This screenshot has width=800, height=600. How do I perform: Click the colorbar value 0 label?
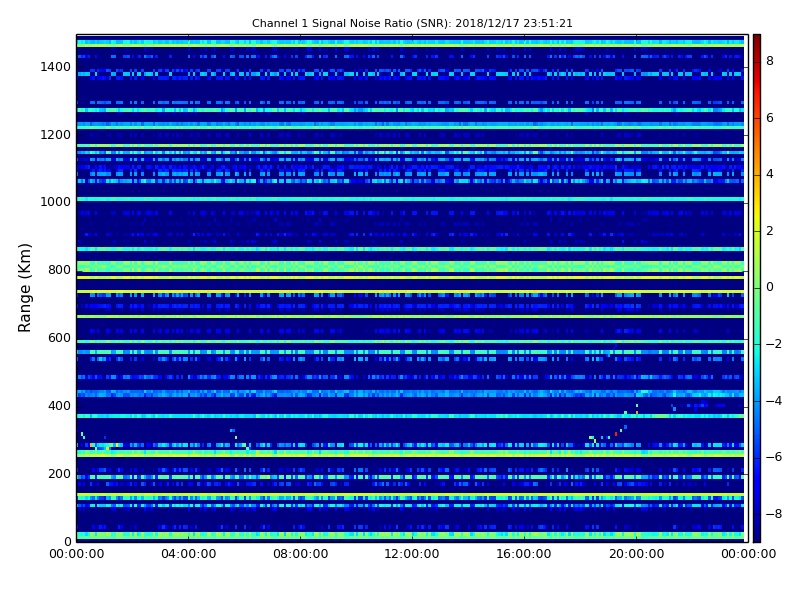pyautogui.click(x=770, y=287)
